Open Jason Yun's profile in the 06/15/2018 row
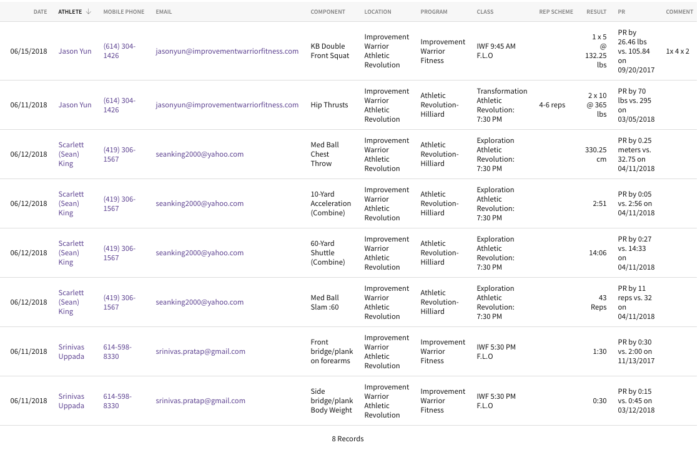 pos(75,51)
